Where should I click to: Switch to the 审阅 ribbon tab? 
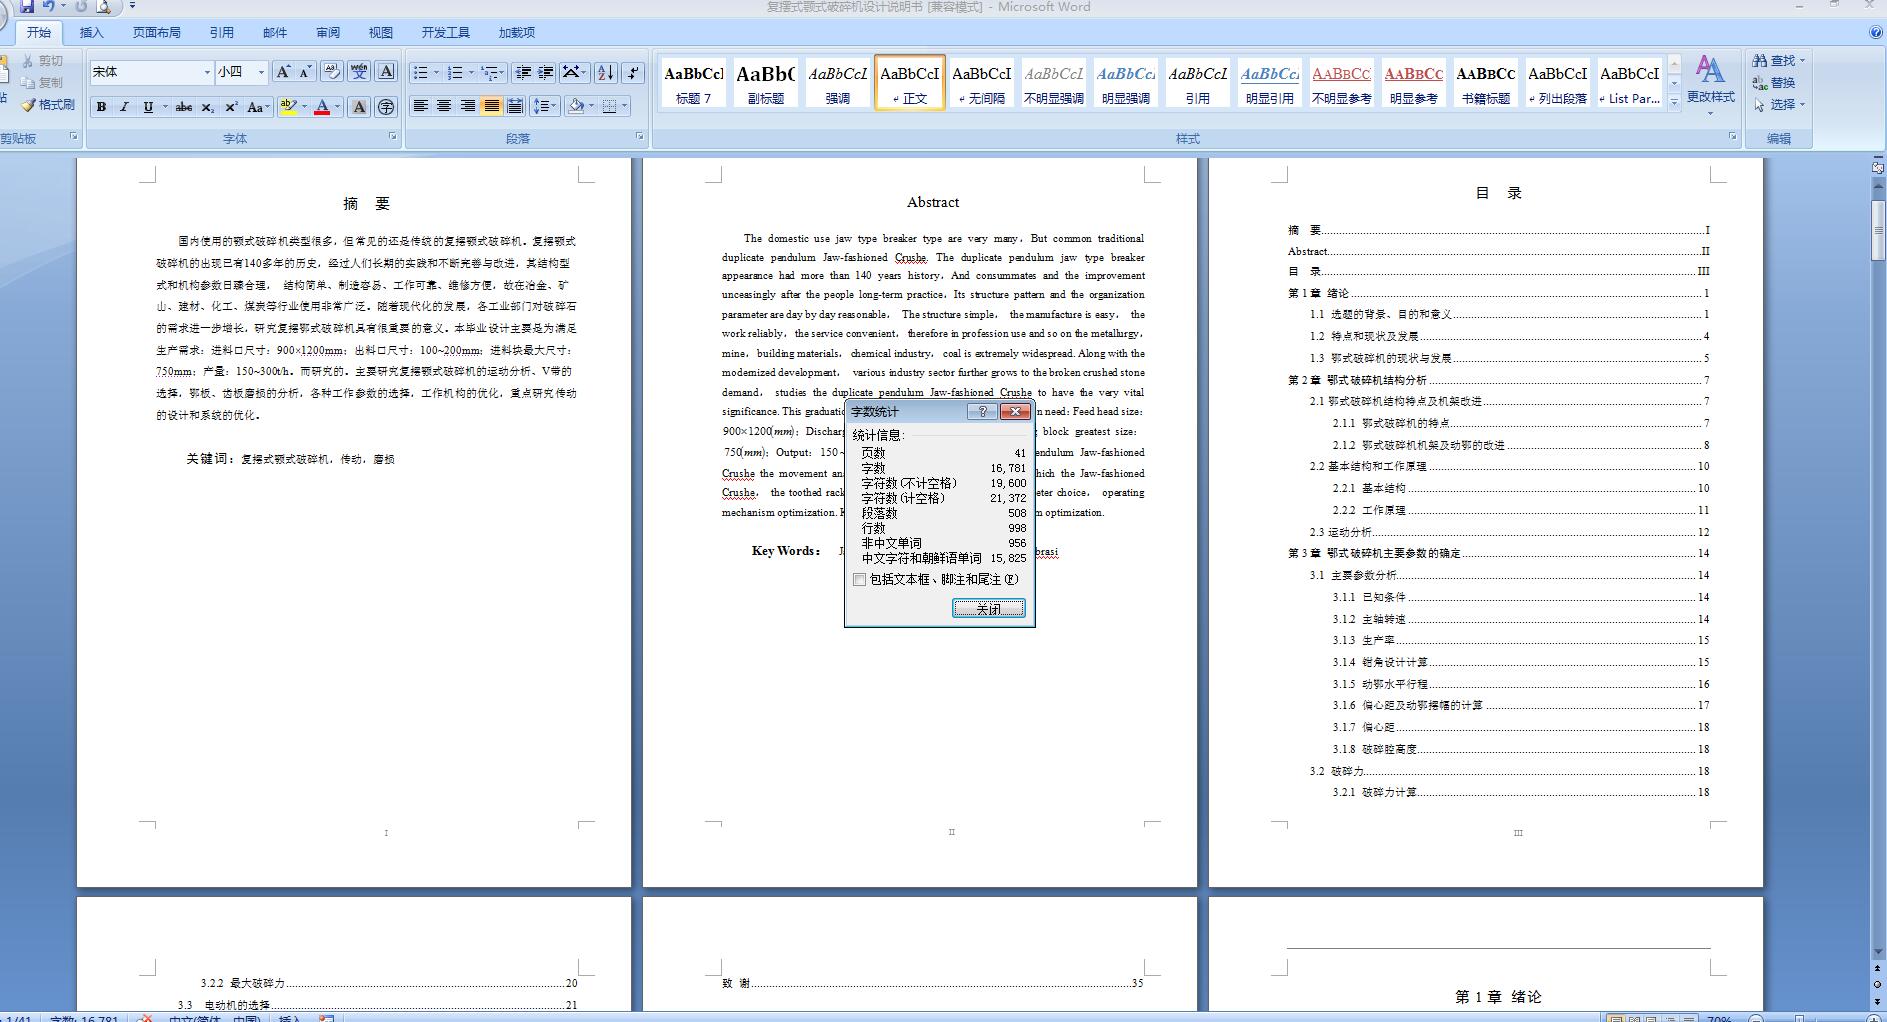click(327, 32)
